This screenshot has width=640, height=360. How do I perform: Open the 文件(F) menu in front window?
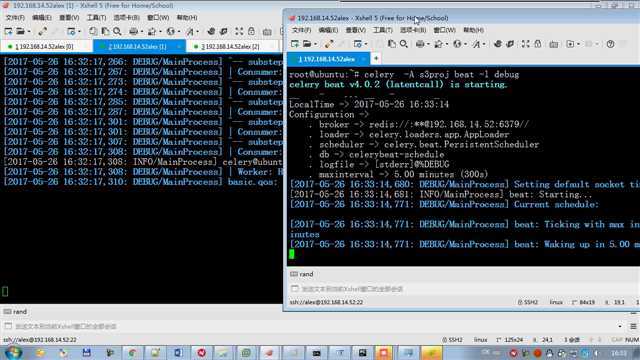point(301,30)
